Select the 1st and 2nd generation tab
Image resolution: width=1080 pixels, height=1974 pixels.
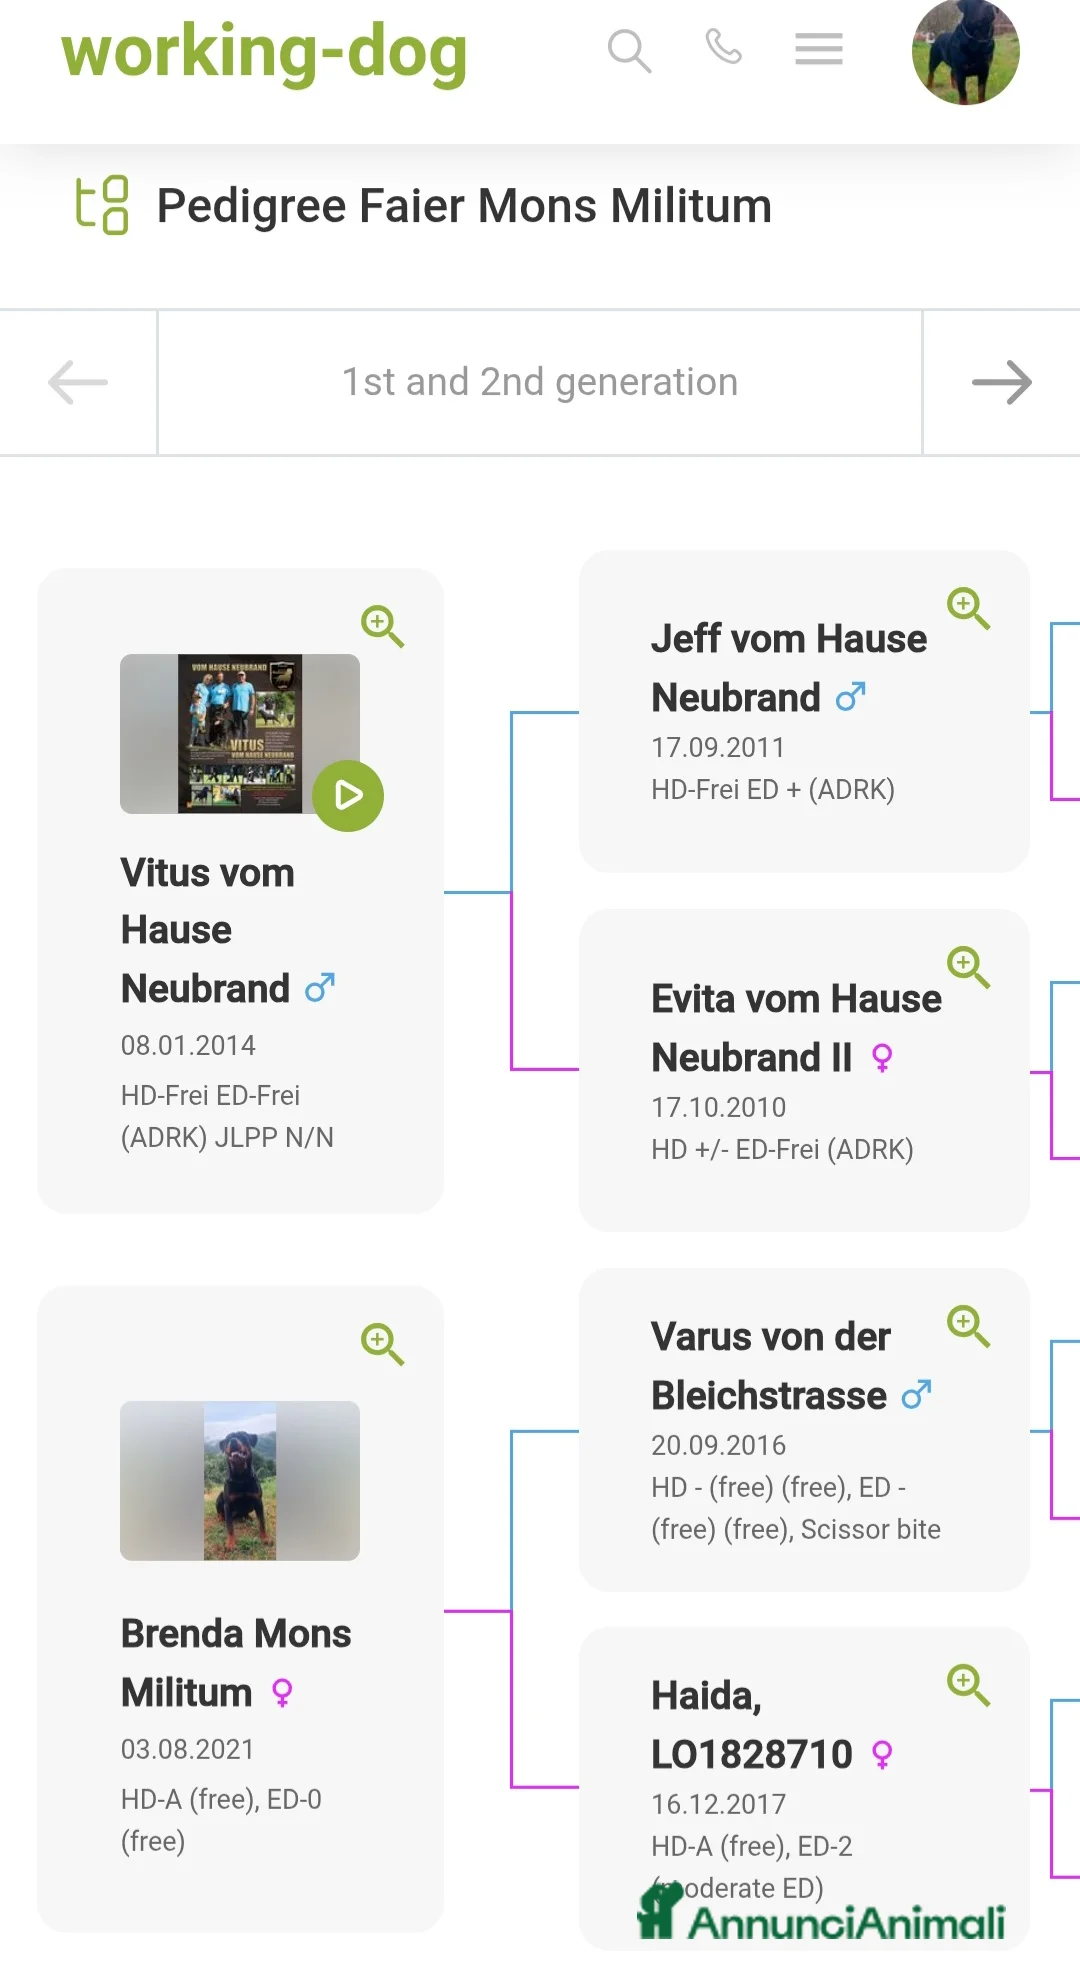click(540, 382)
